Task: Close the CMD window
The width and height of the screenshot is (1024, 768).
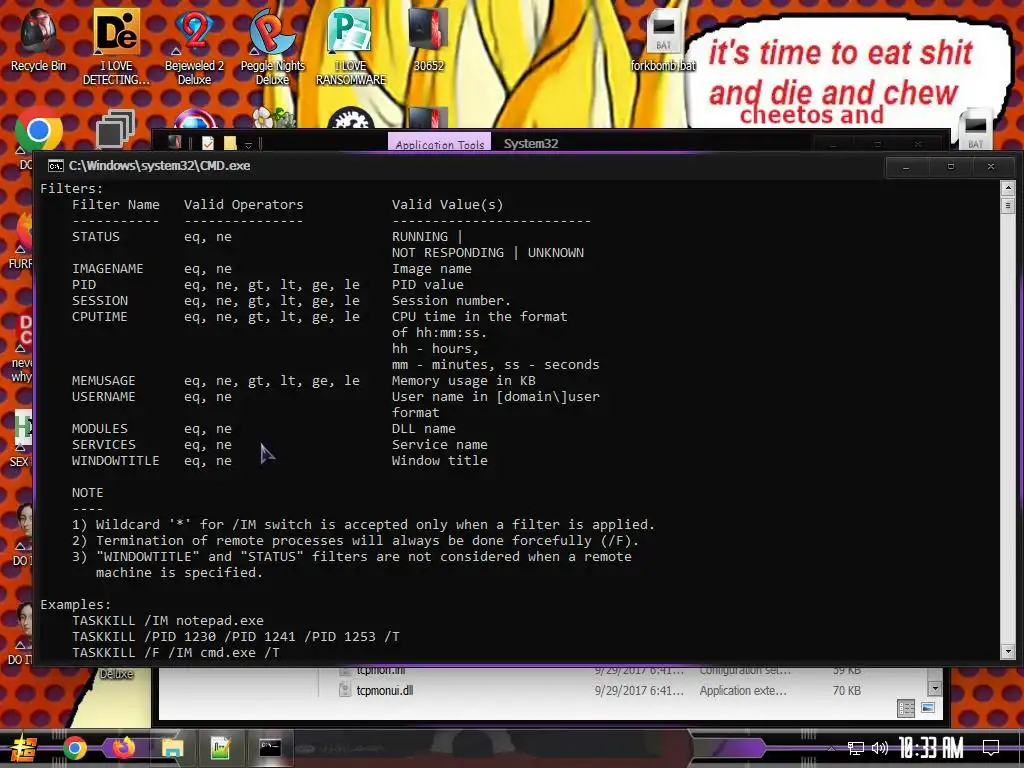Action: (x=991, y=167)
